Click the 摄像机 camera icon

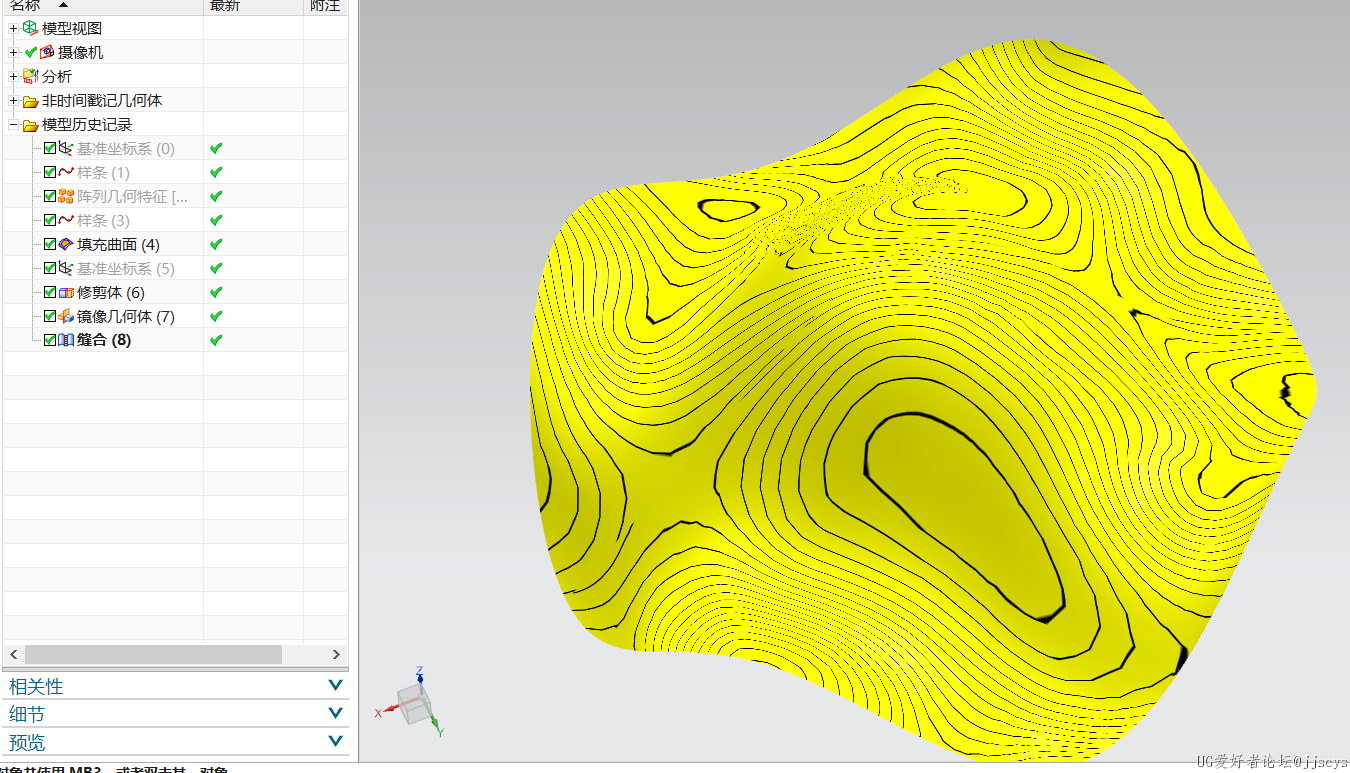[x=47, y=52]
